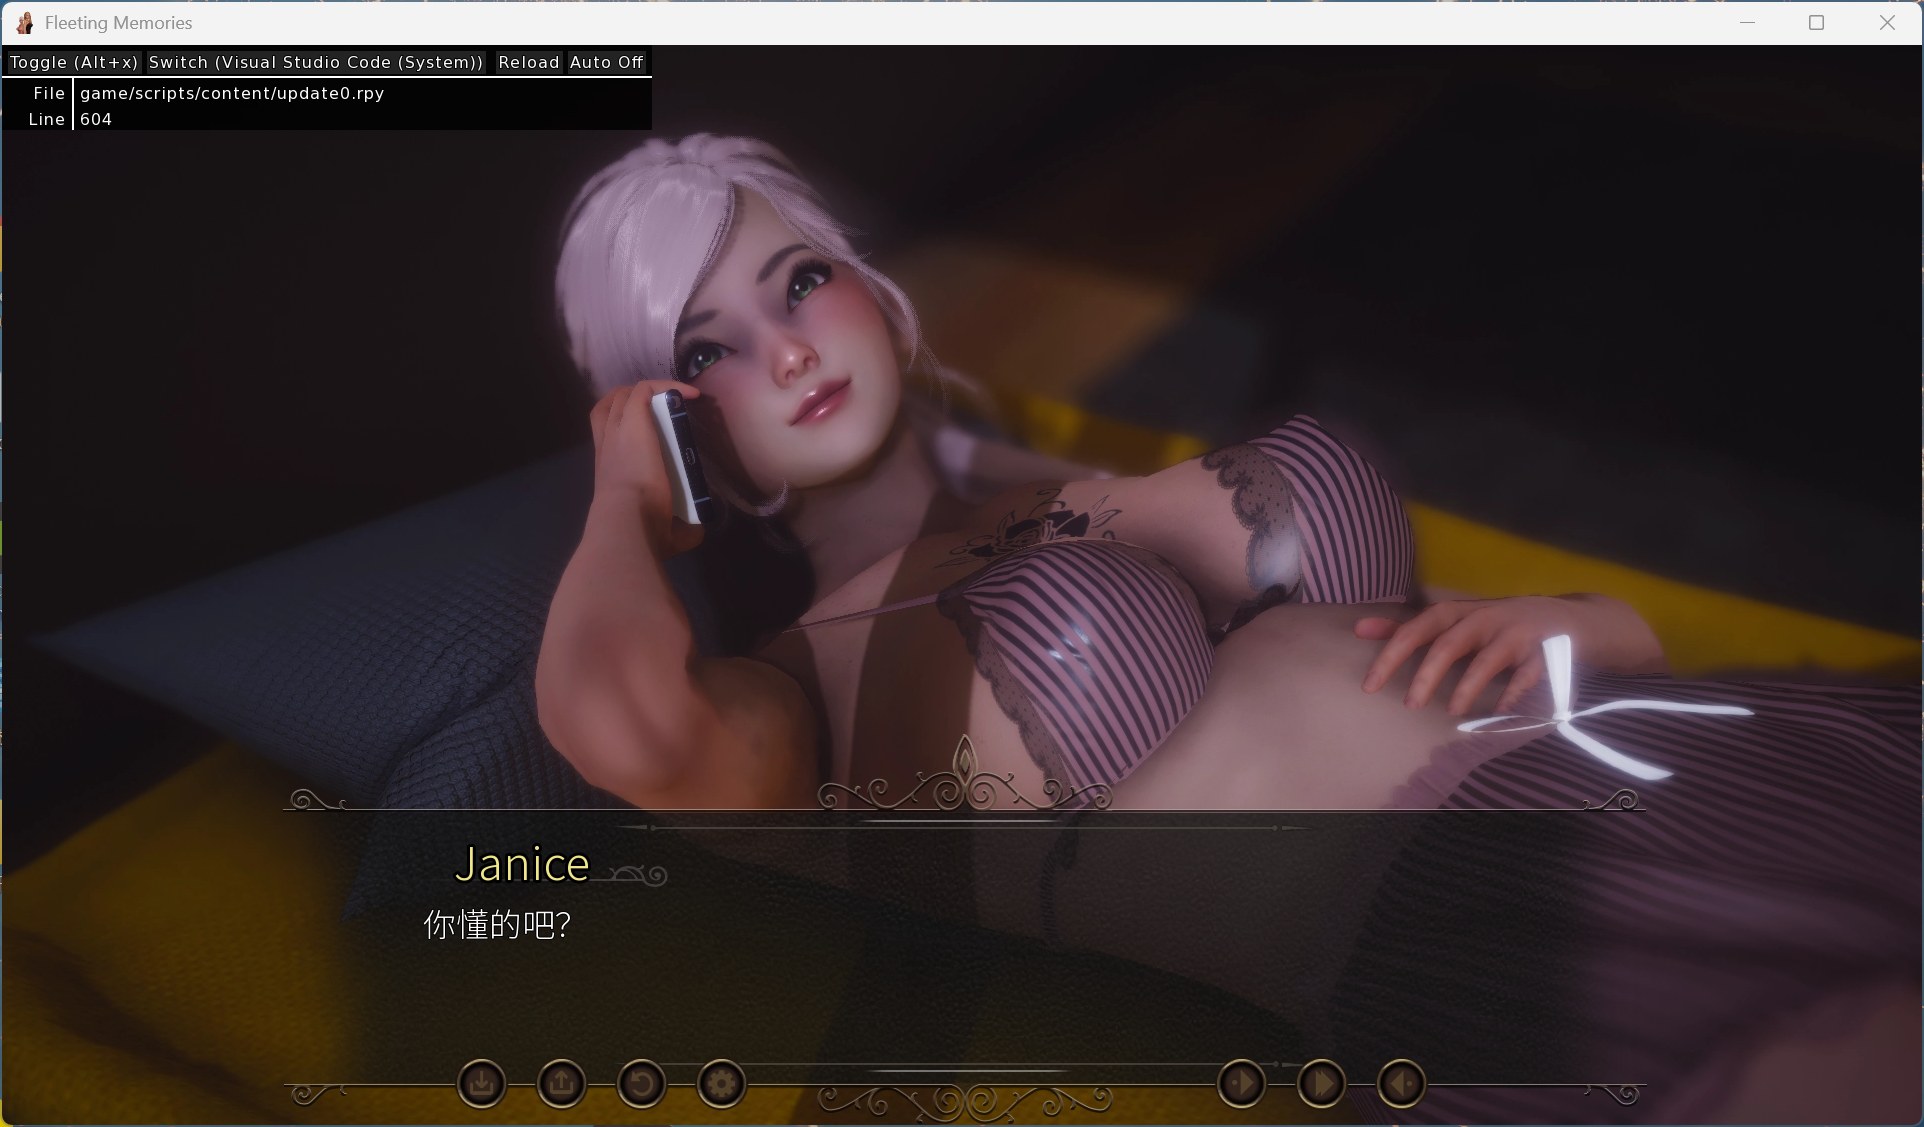Viewport: 1924px width, 1127px height.
Task: Minimize the Fleeting Memories window
Action: click(x=1747, y=23)
